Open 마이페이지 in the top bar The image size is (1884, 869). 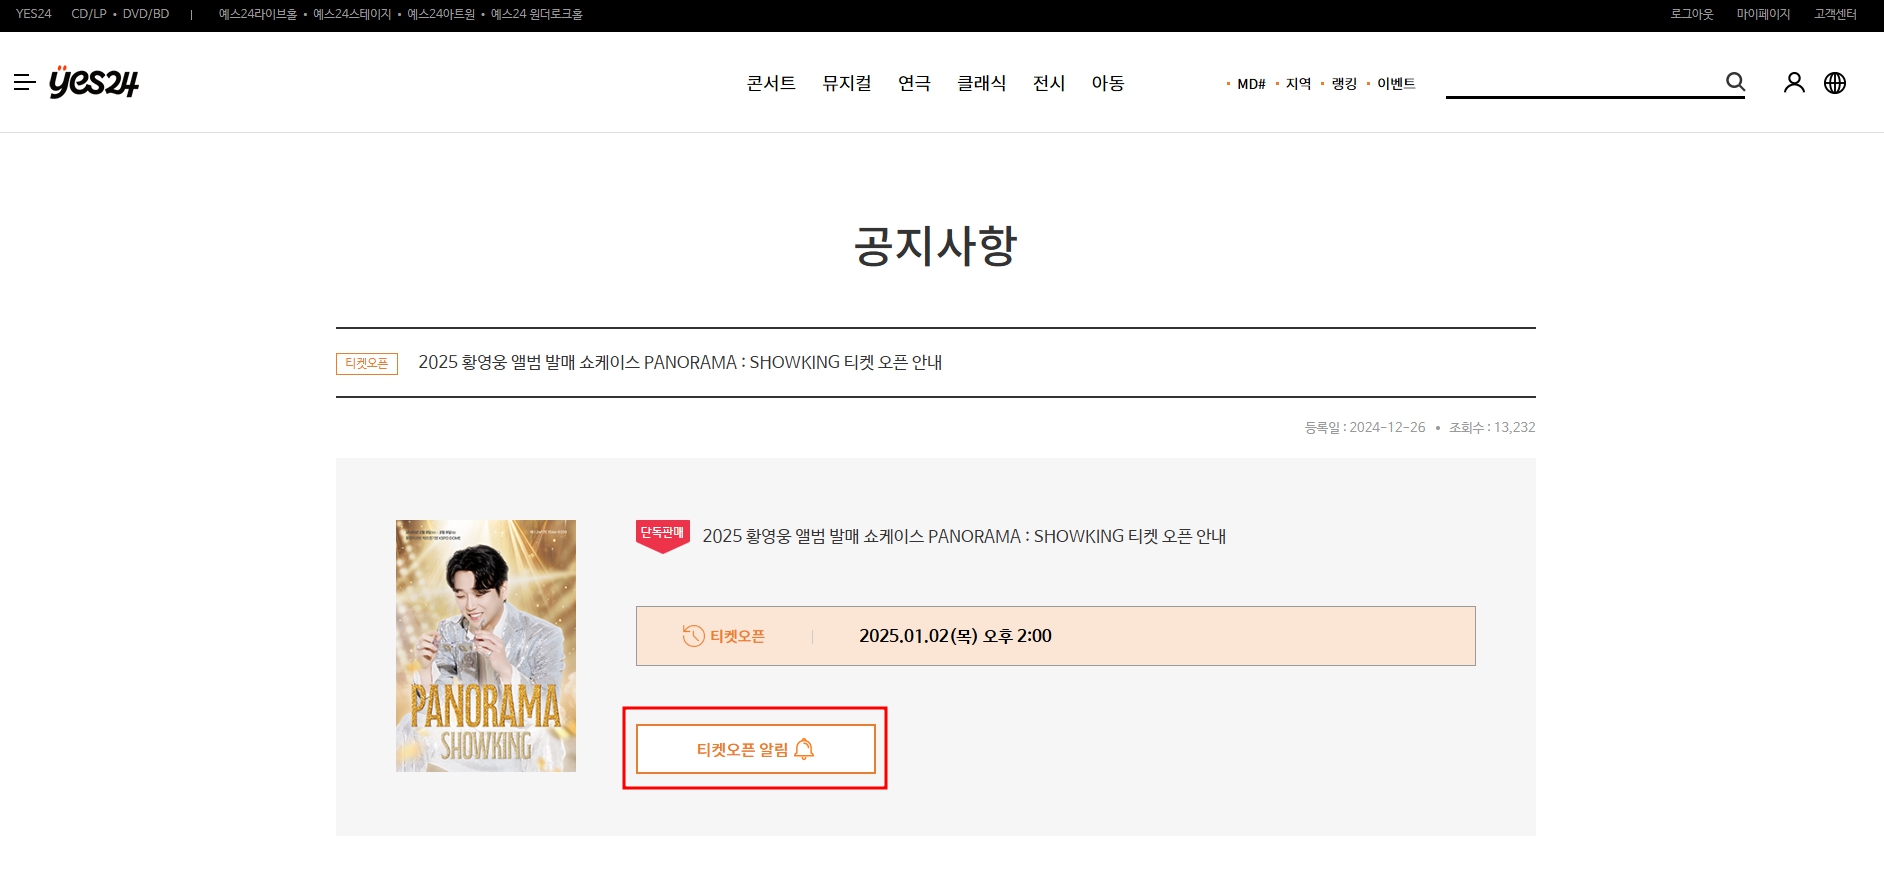pos(1763,14)
